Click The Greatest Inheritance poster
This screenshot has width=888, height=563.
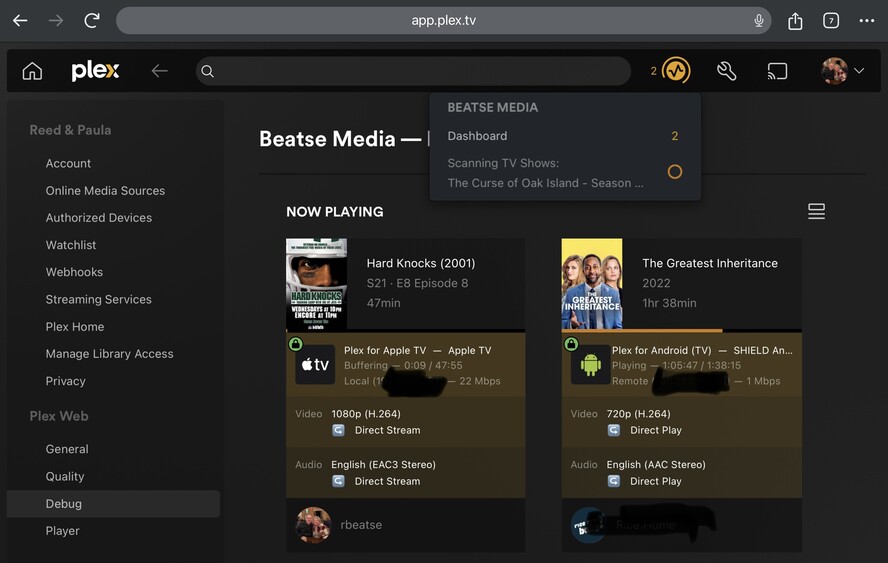tap(592, 284)
